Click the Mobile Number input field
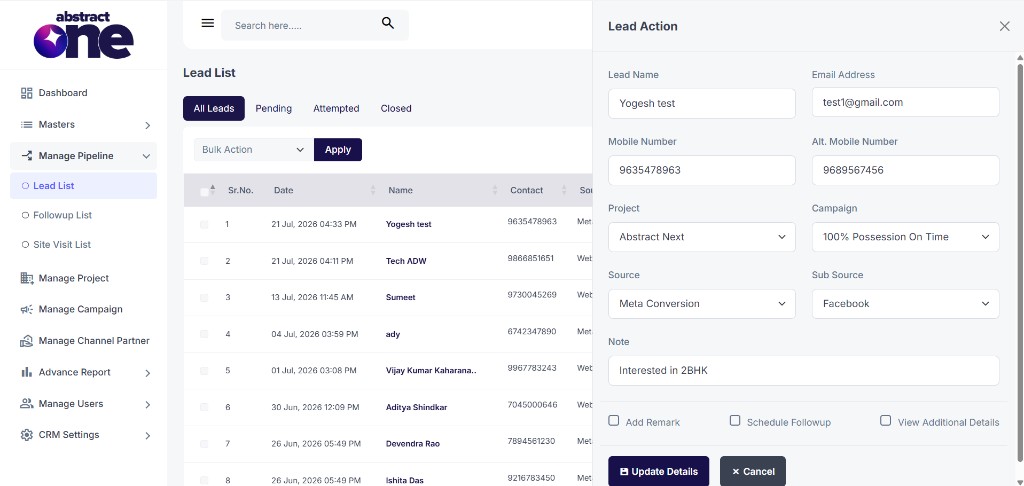This screenshot has height=486, width=1024. 702,170
